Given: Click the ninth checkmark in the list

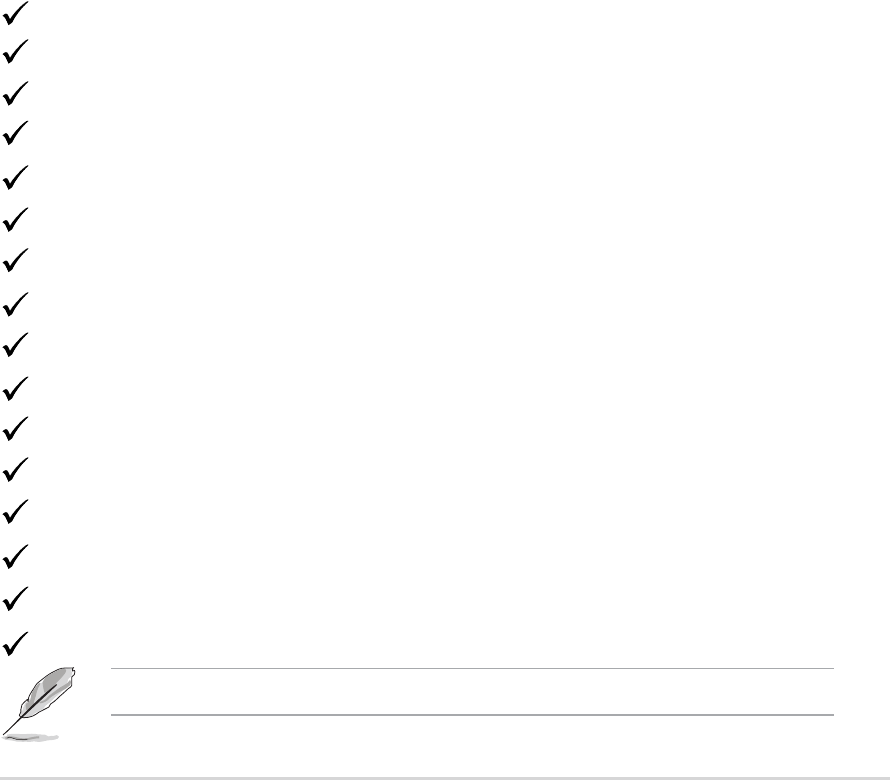Looking at the screenshot, I should coord(16,345).
